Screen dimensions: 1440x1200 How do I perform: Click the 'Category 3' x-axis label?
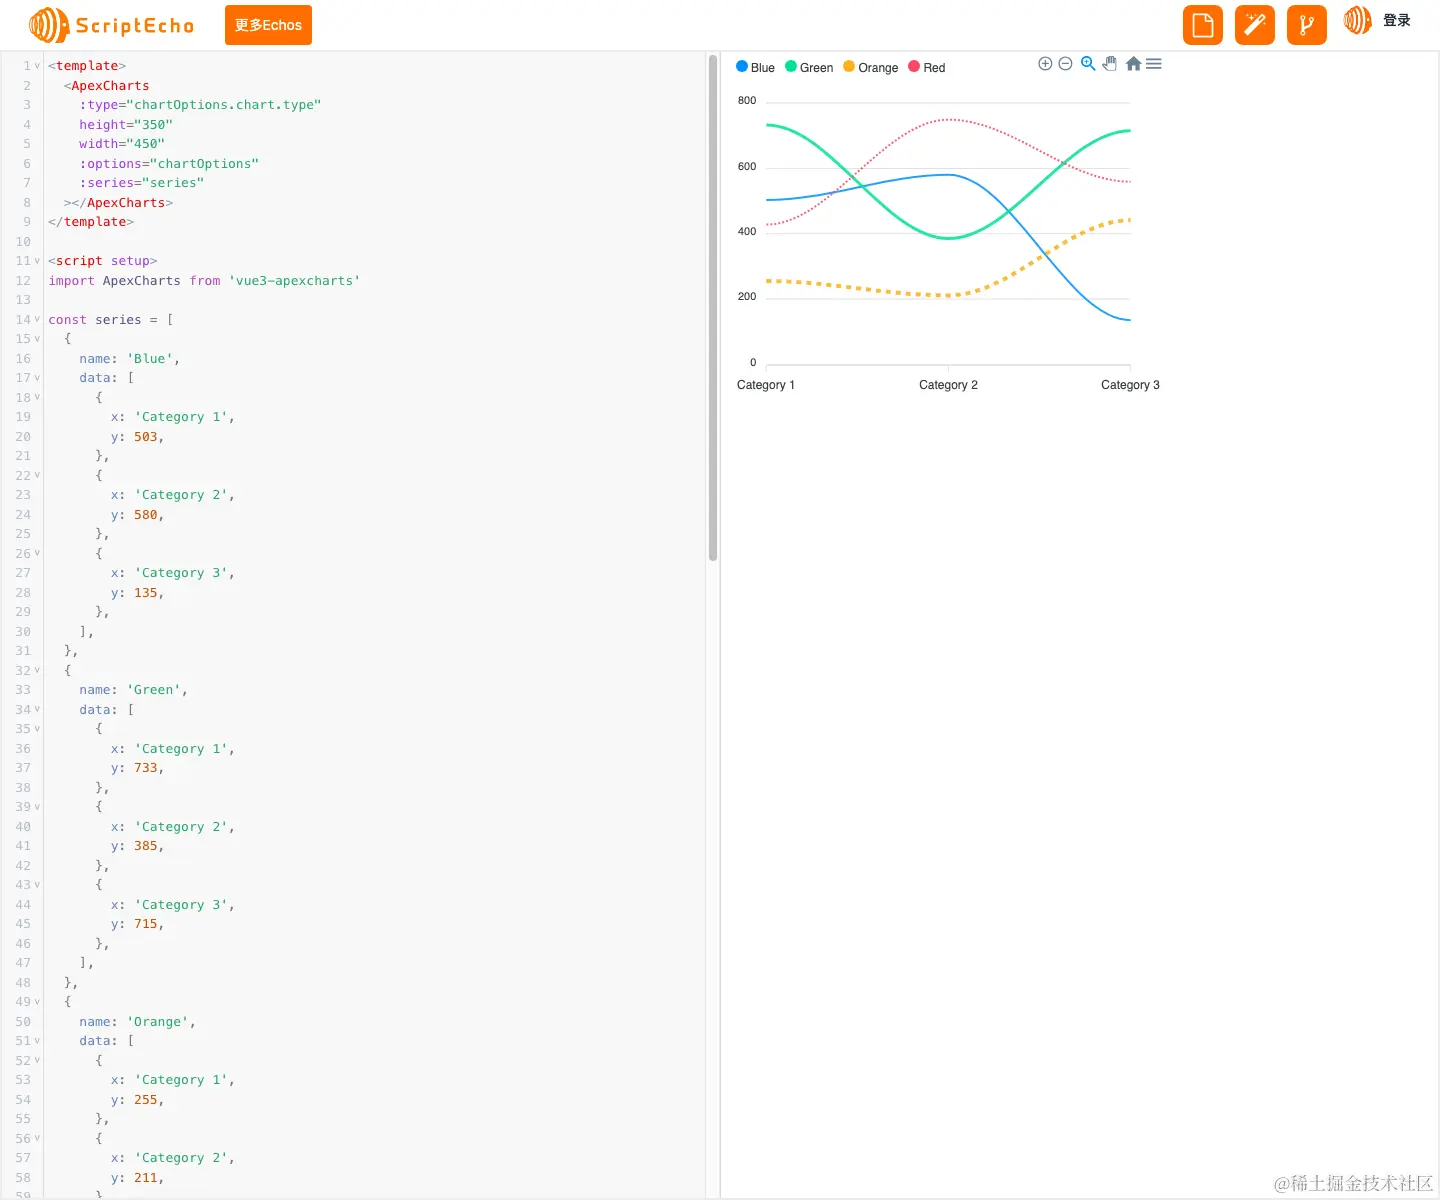click(1130, 385)
